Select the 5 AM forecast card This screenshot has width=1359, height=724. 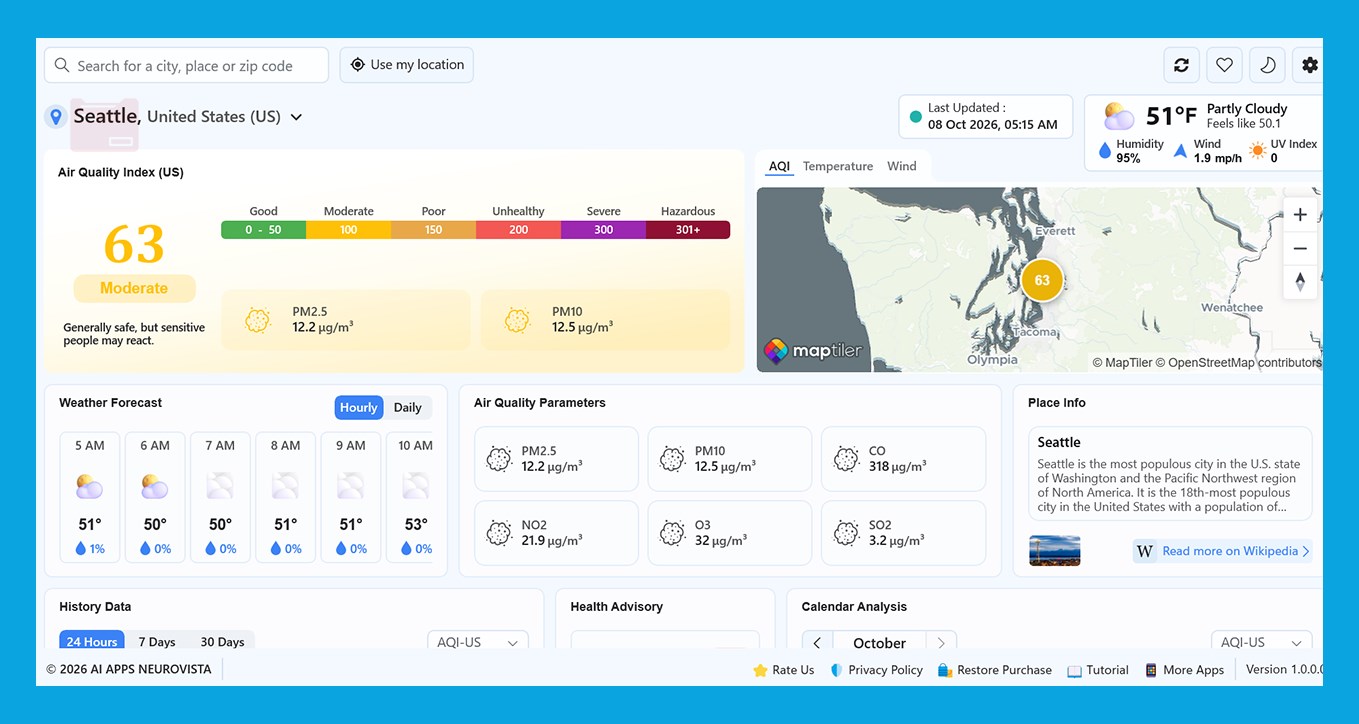click(90, 497)
